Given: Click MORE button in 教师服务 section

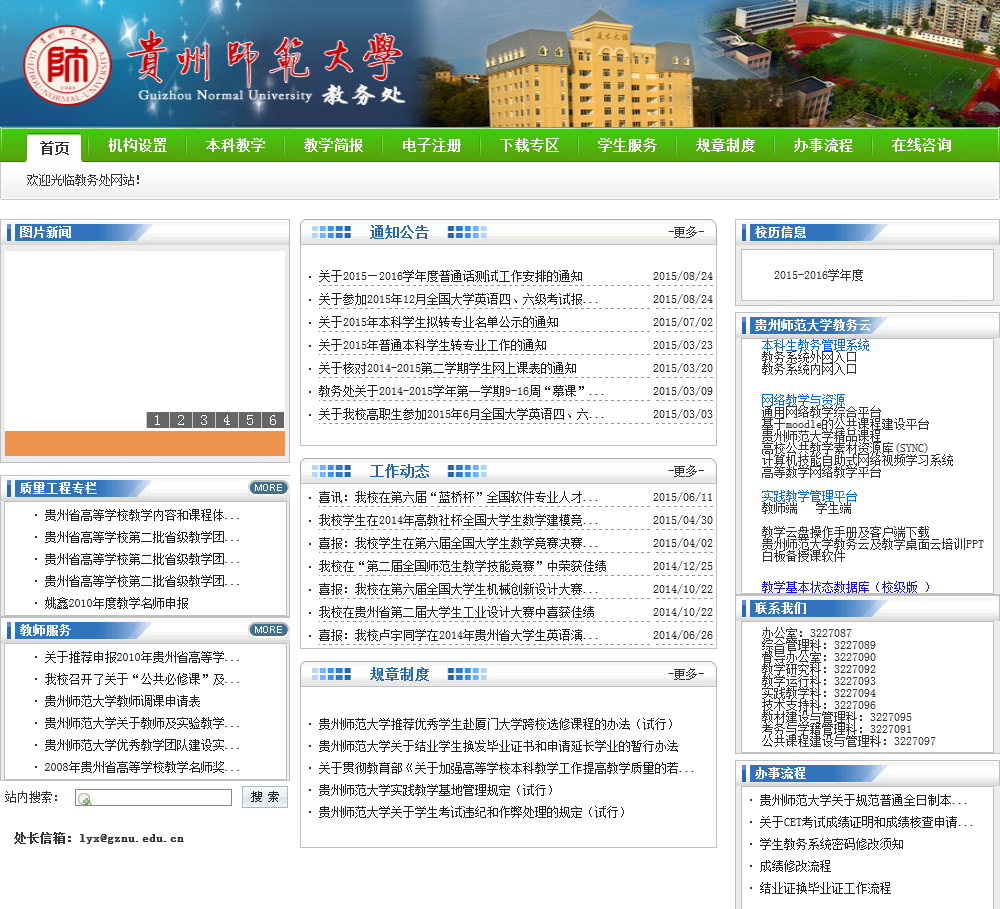Looking at the screenshot, I should pos(268,630).
